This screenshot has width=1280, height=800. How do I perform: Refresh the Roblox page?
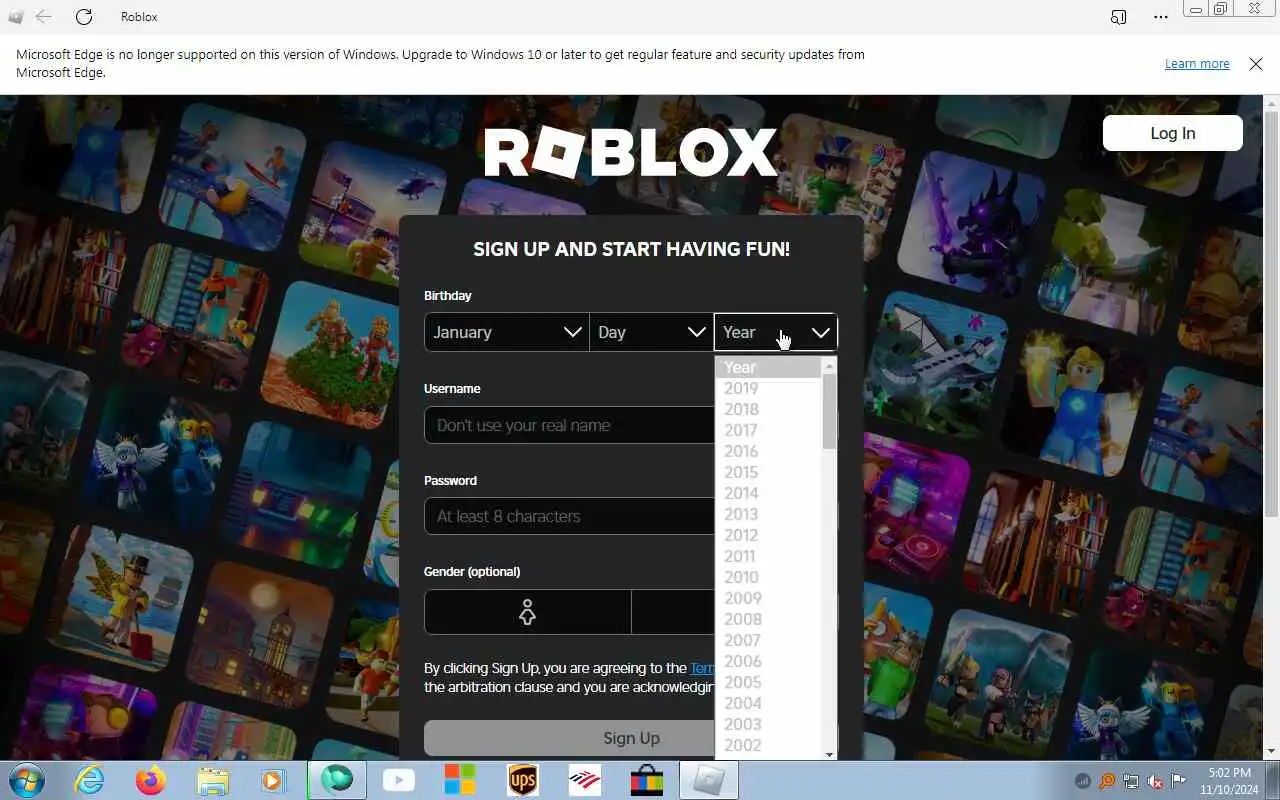[x=84, y=17]
